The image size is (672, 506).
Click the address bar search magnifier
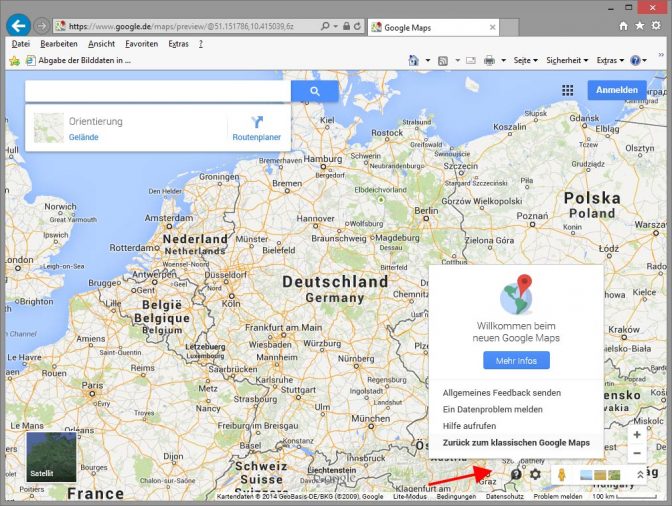click(325, 27)
